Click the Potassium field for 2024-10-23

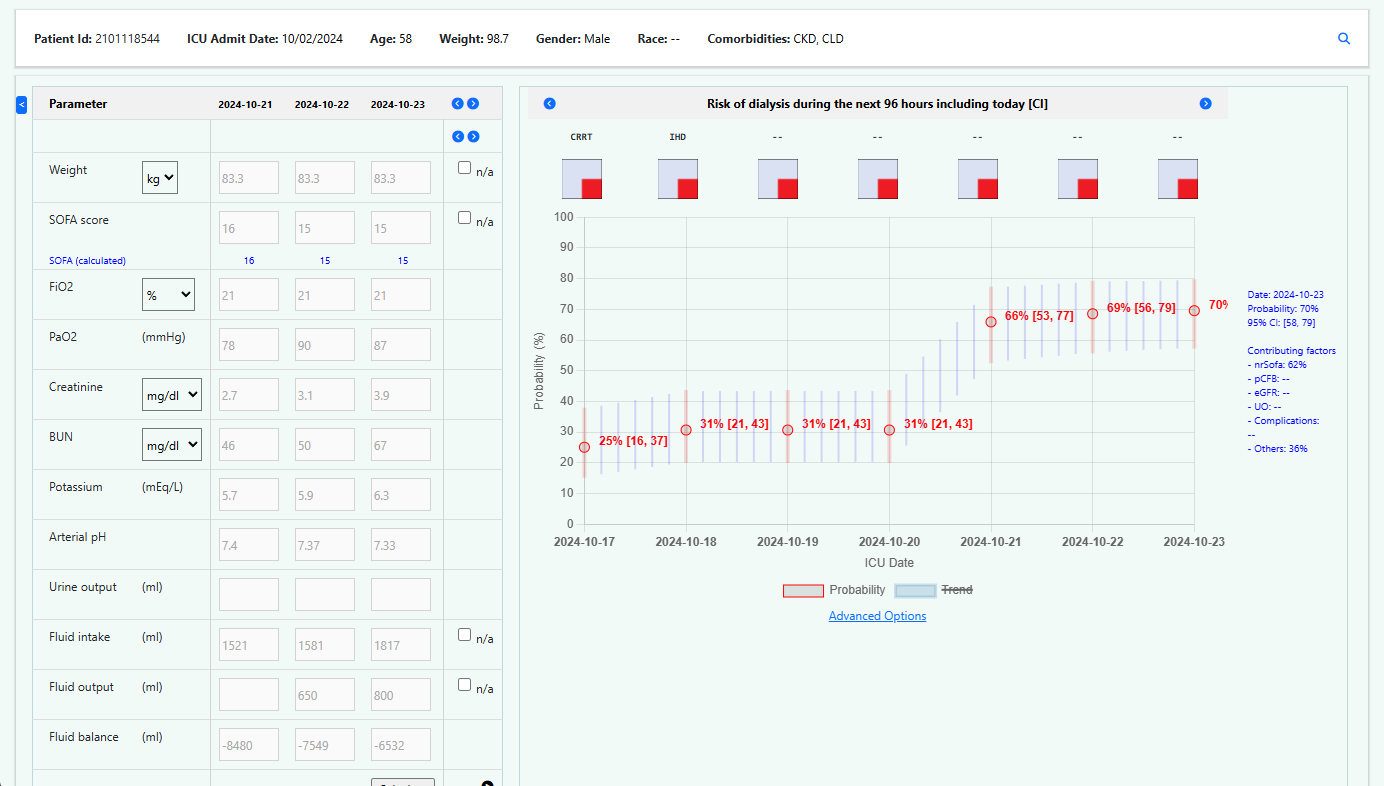[400, 495]
